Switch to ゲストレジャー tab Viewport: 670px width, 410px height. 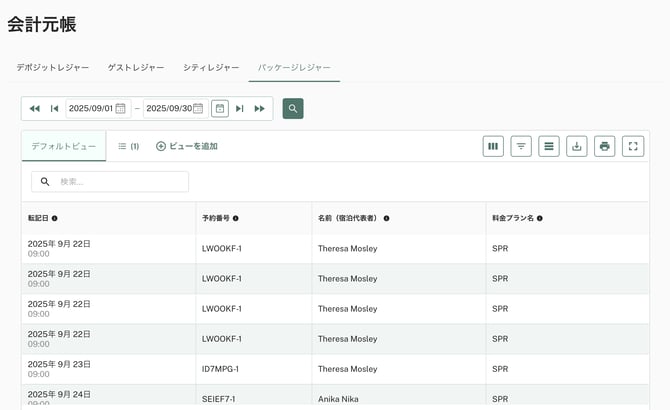(x=136, y=67)
